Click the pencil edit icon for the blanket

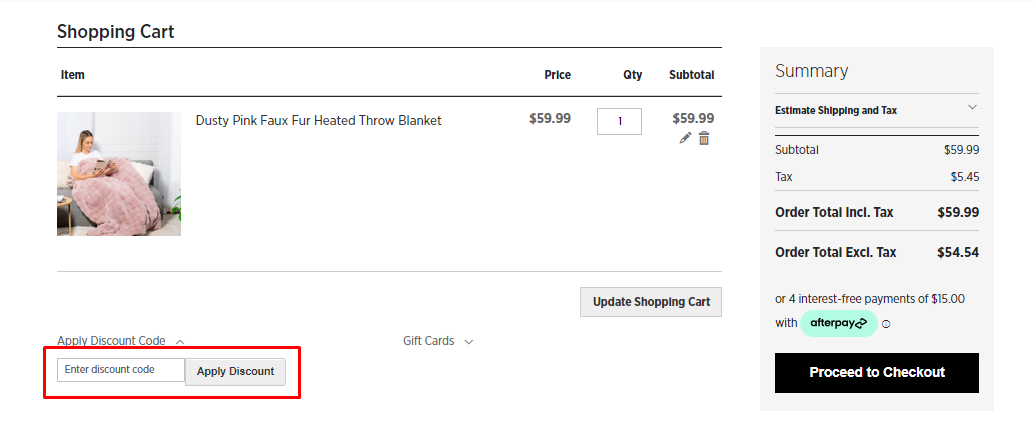pos(685,139)
